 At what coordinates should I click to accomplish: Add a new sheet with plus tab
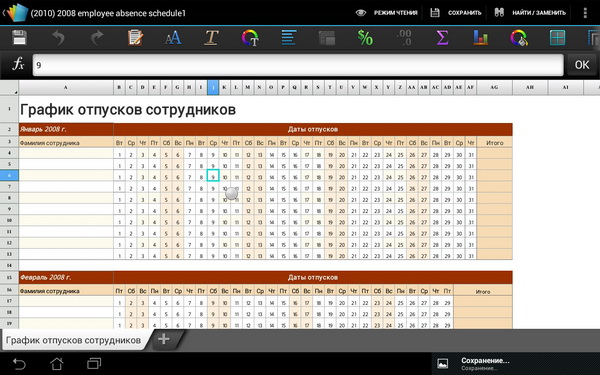point(164,339)
